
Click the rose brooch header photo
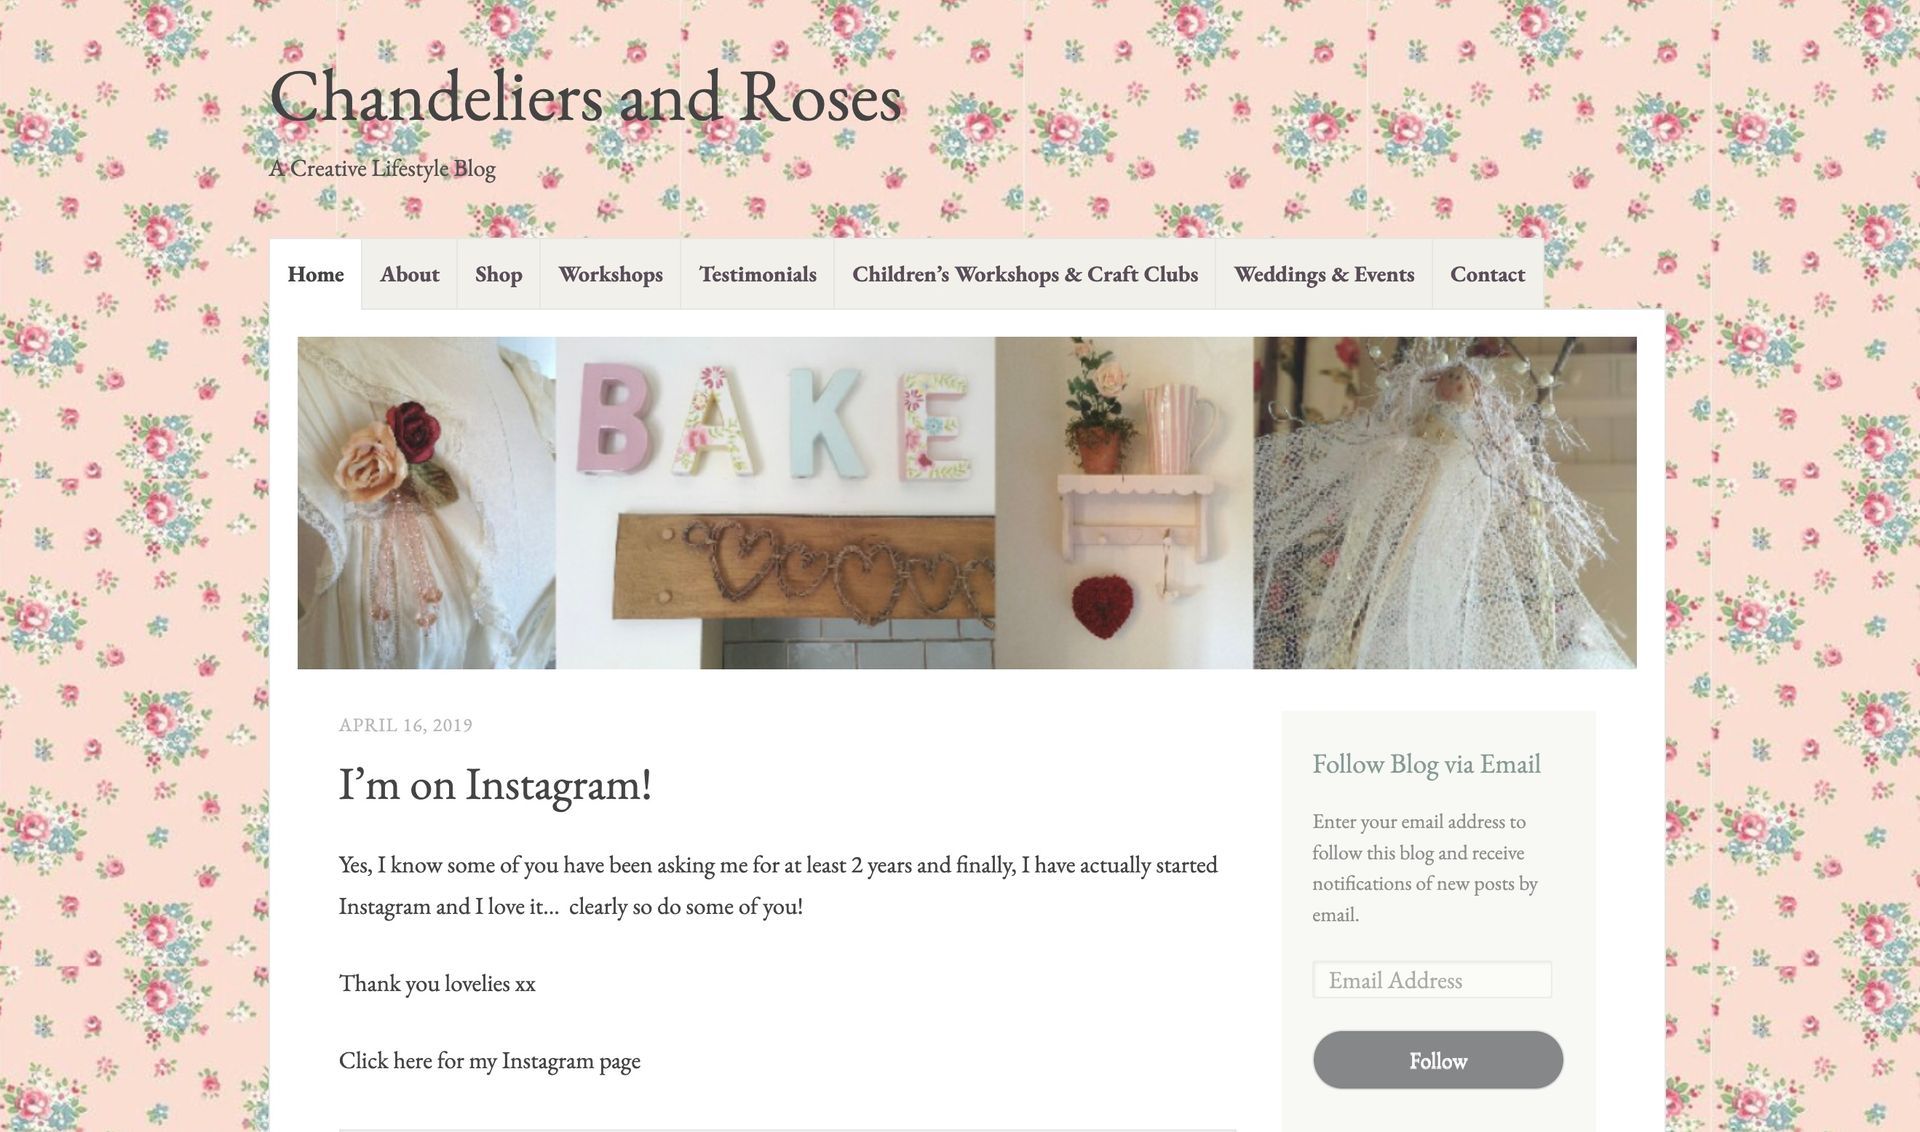(426, 503)
